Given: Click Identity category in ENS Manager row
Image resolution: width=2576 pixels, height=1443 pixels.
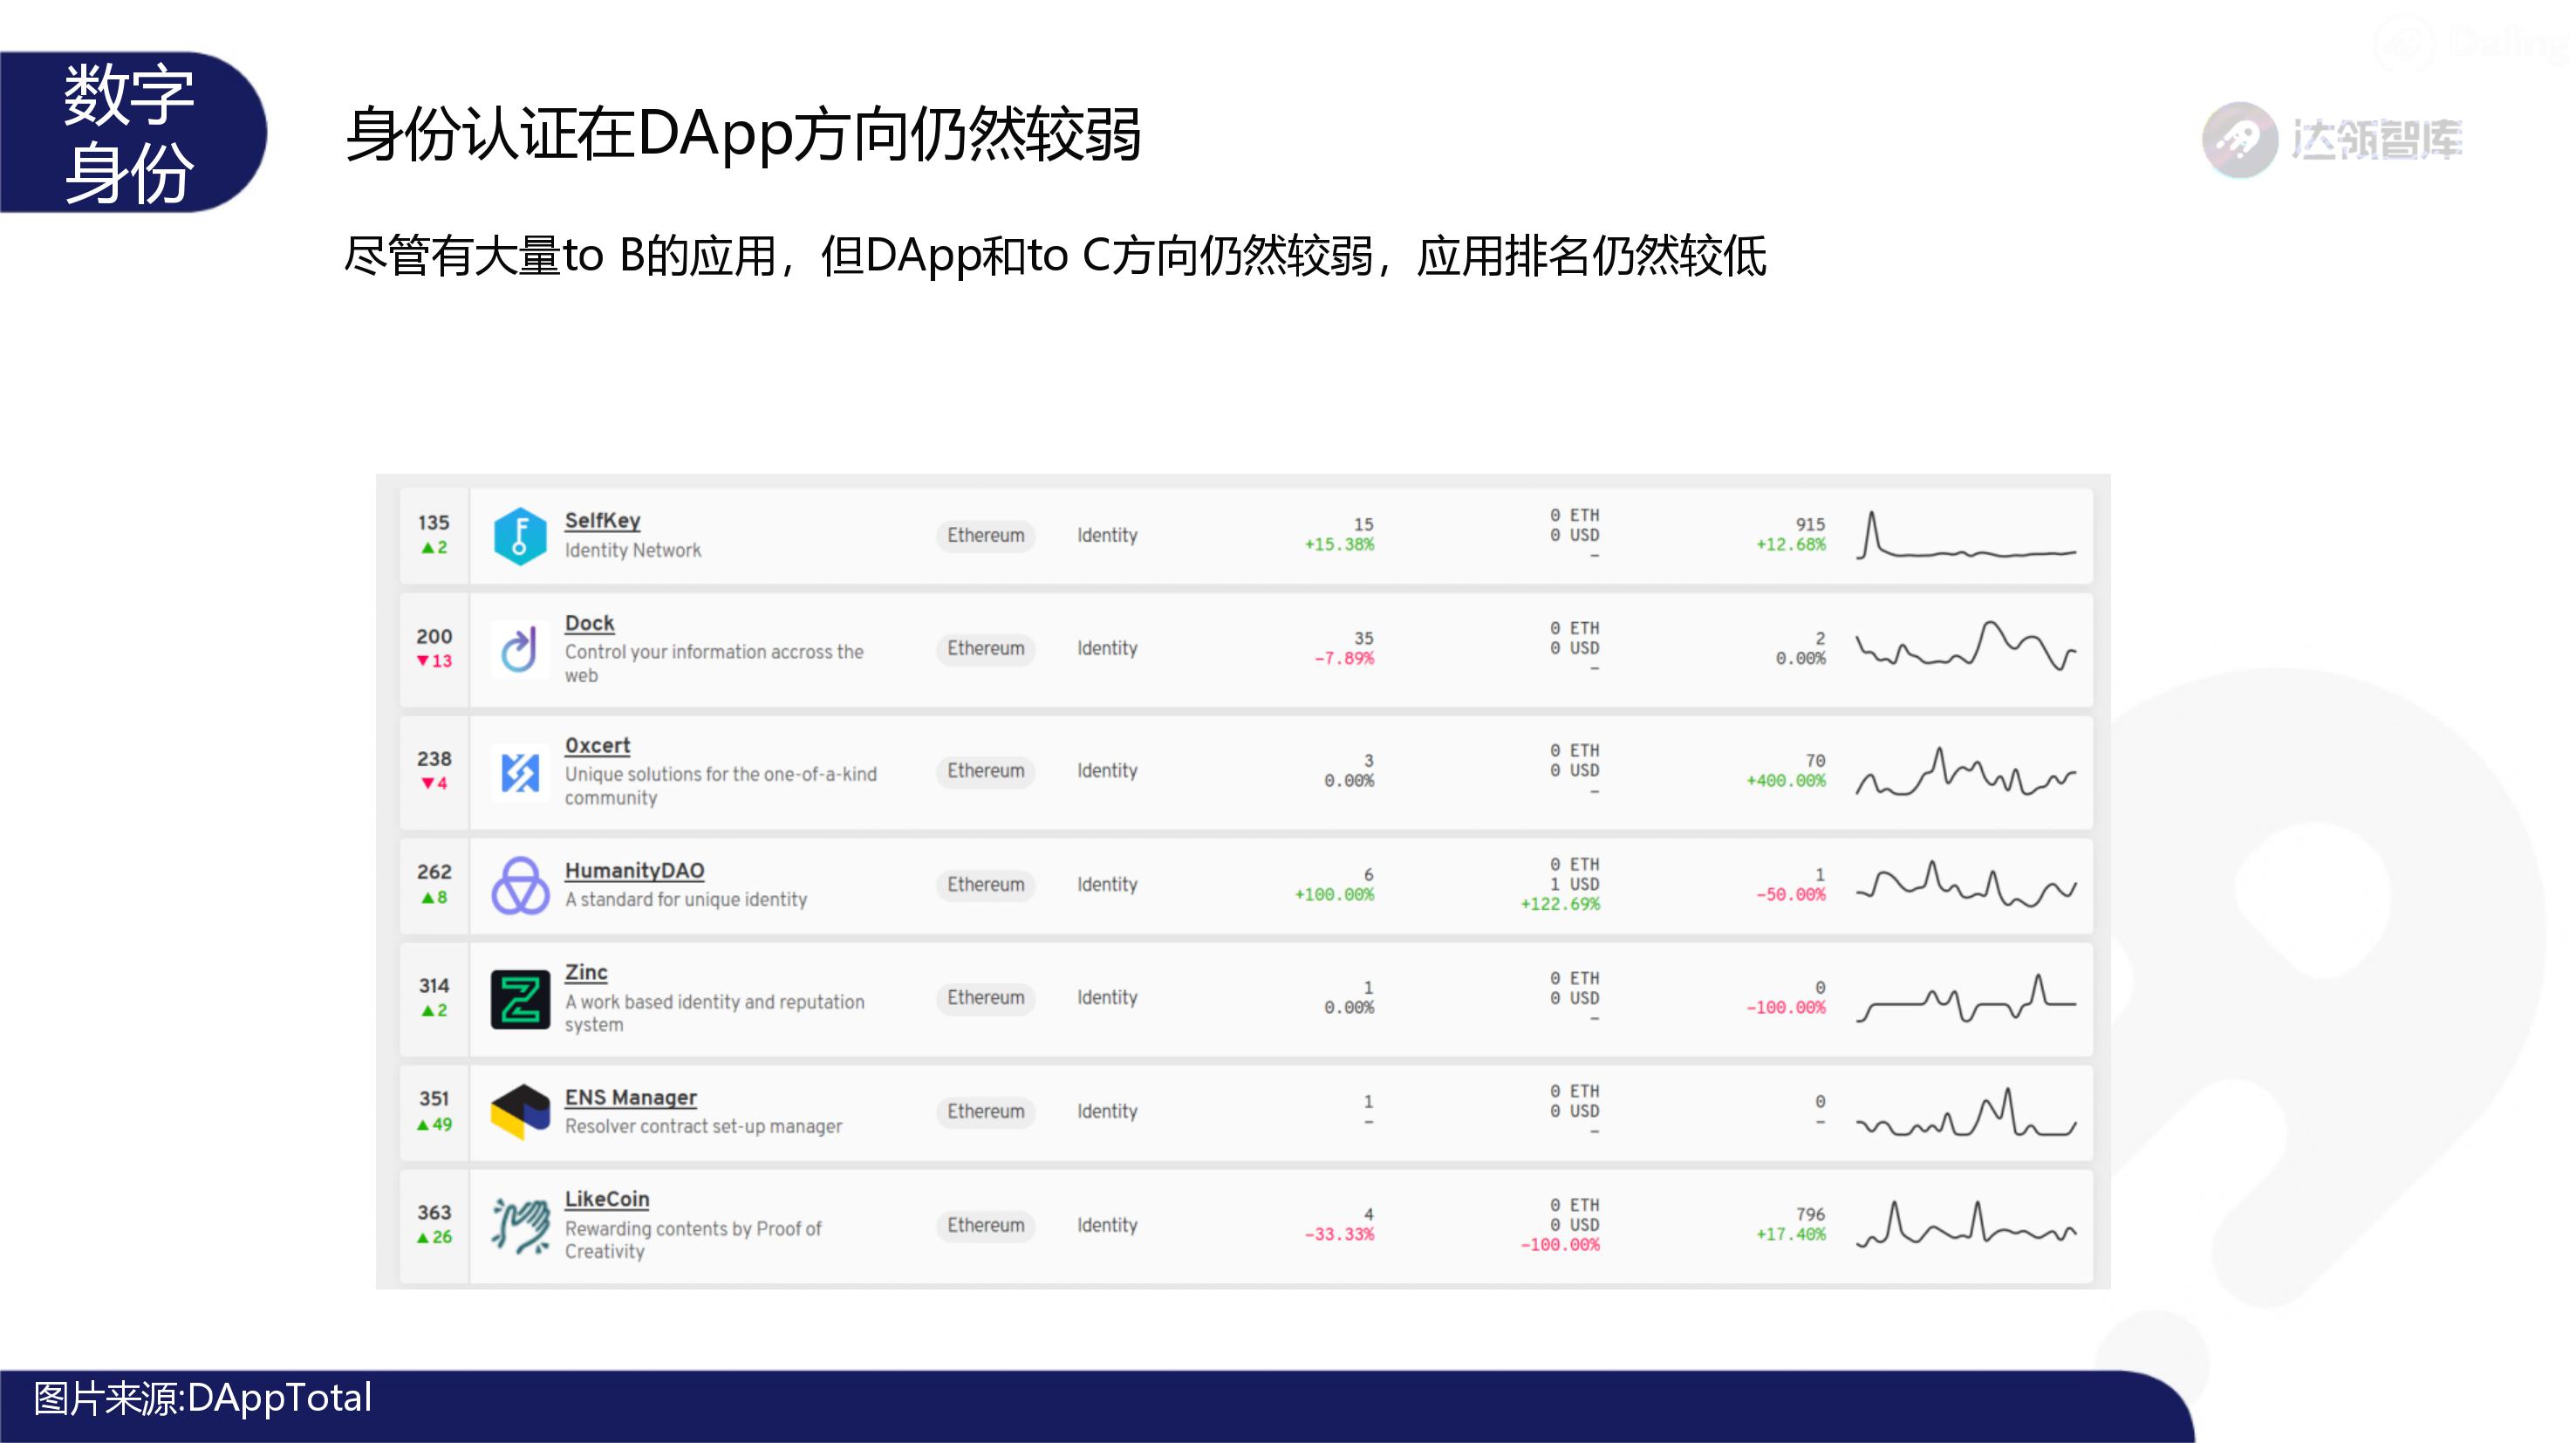Looking at the screenshot, I should pos(1107,1112).
